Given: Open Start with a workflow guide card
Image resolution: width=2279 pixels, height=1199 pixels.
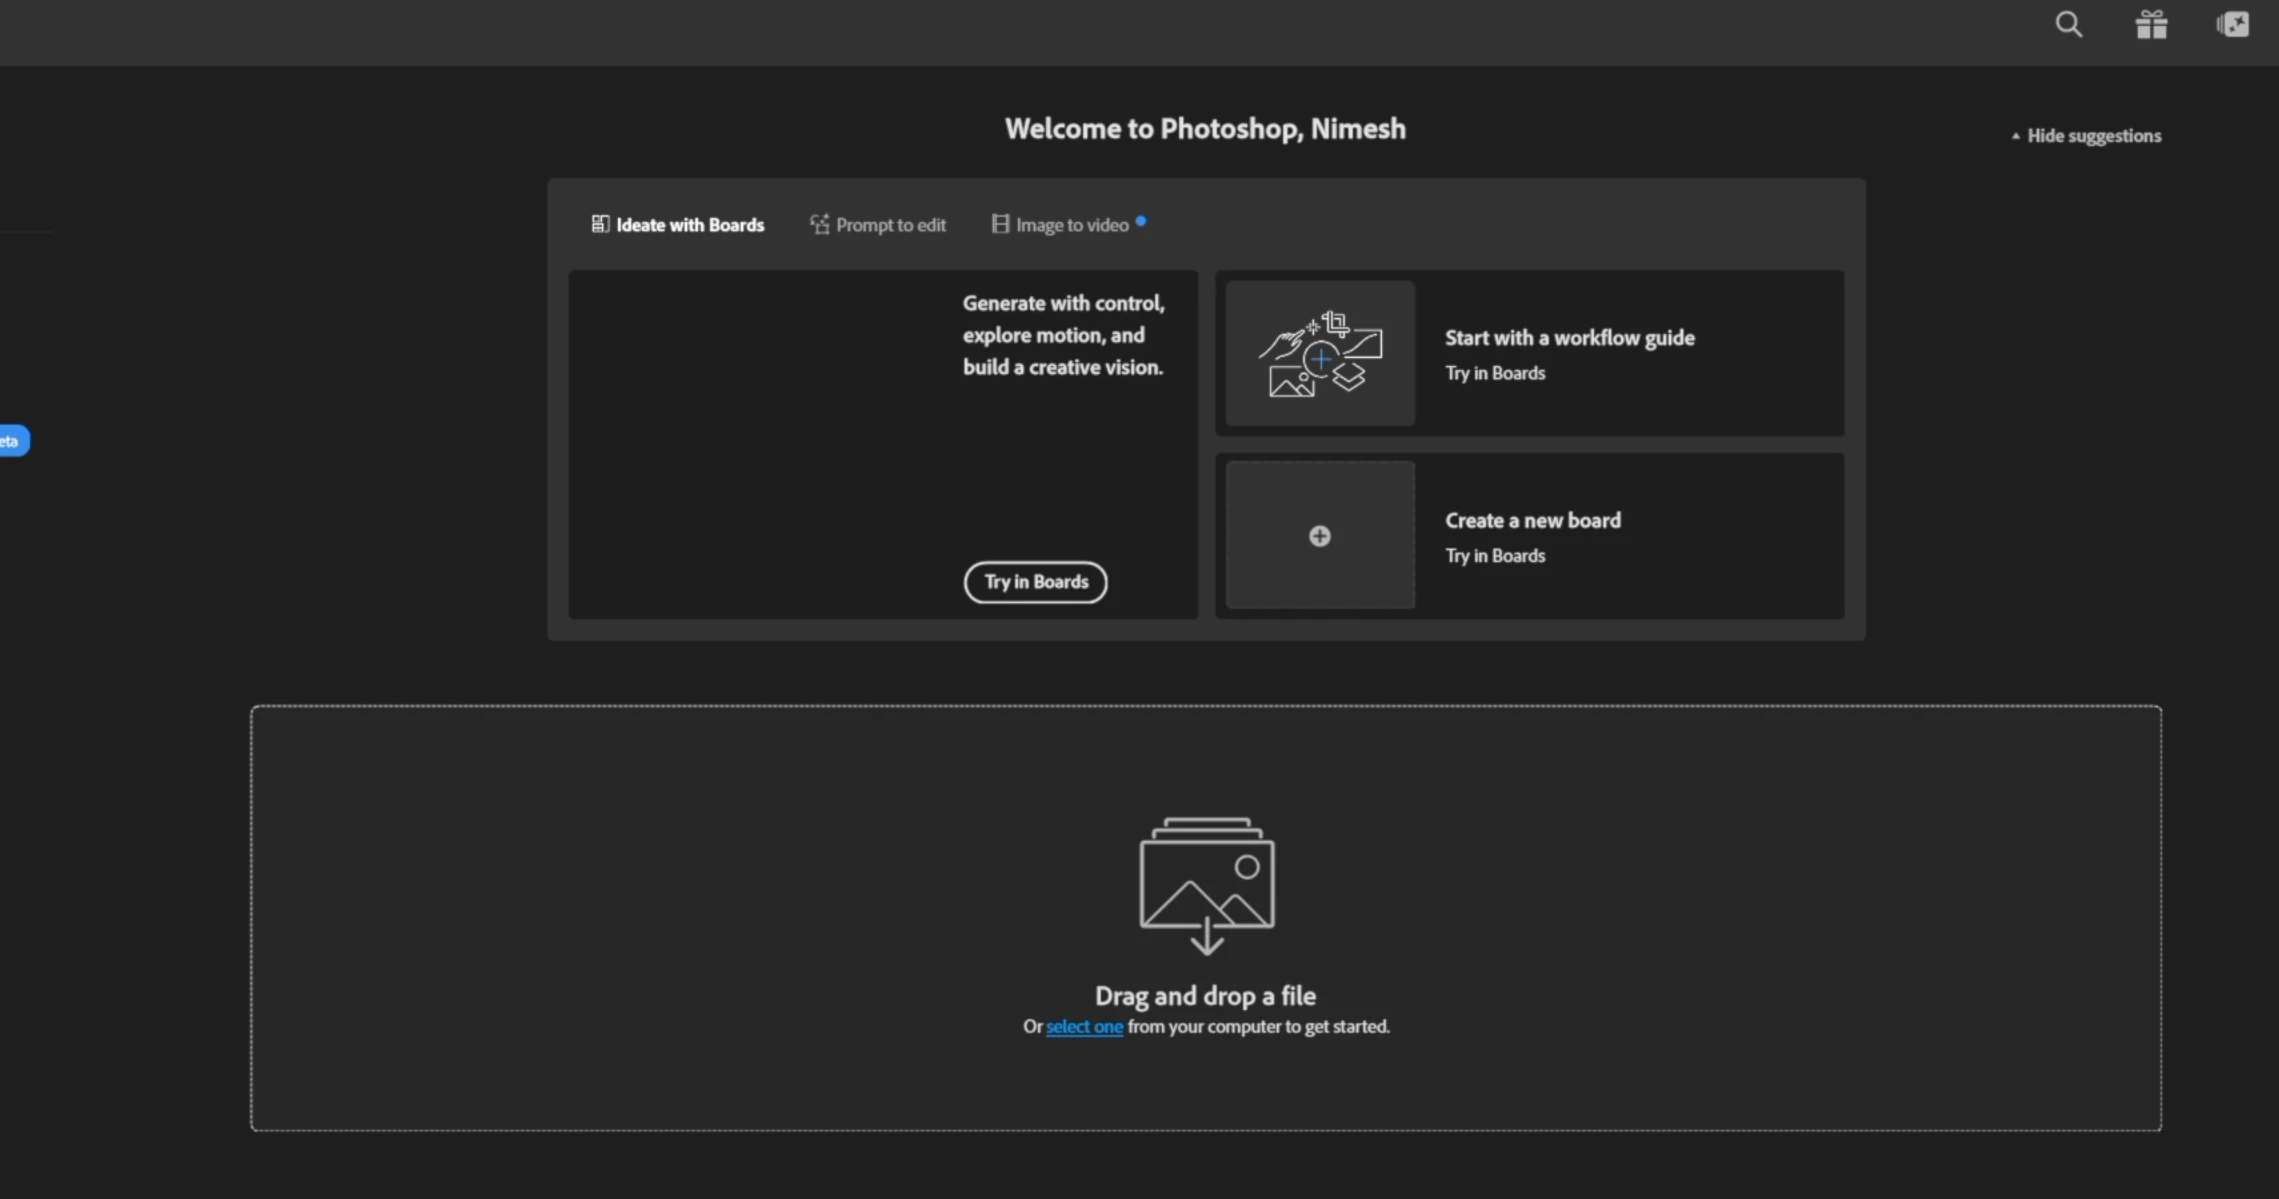Looking at the screenshot, I should point(1530,353).
